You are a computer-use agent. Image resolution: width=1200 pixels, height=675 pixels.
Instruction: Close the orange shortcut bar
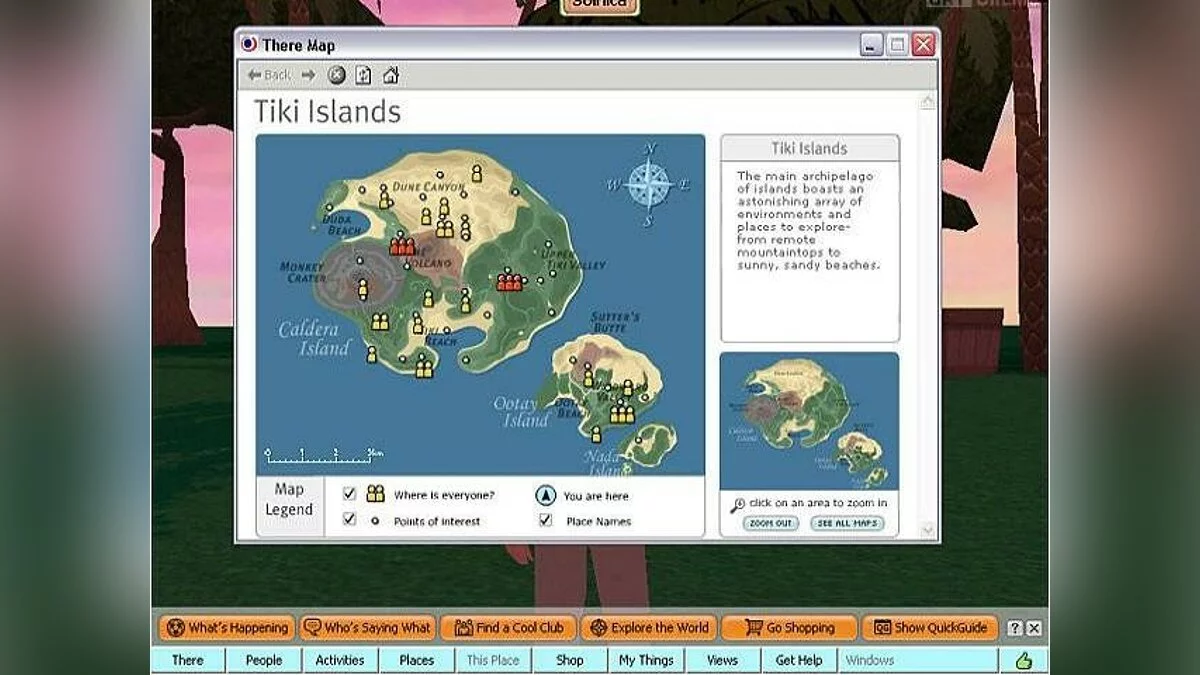tap(1034, 628)
